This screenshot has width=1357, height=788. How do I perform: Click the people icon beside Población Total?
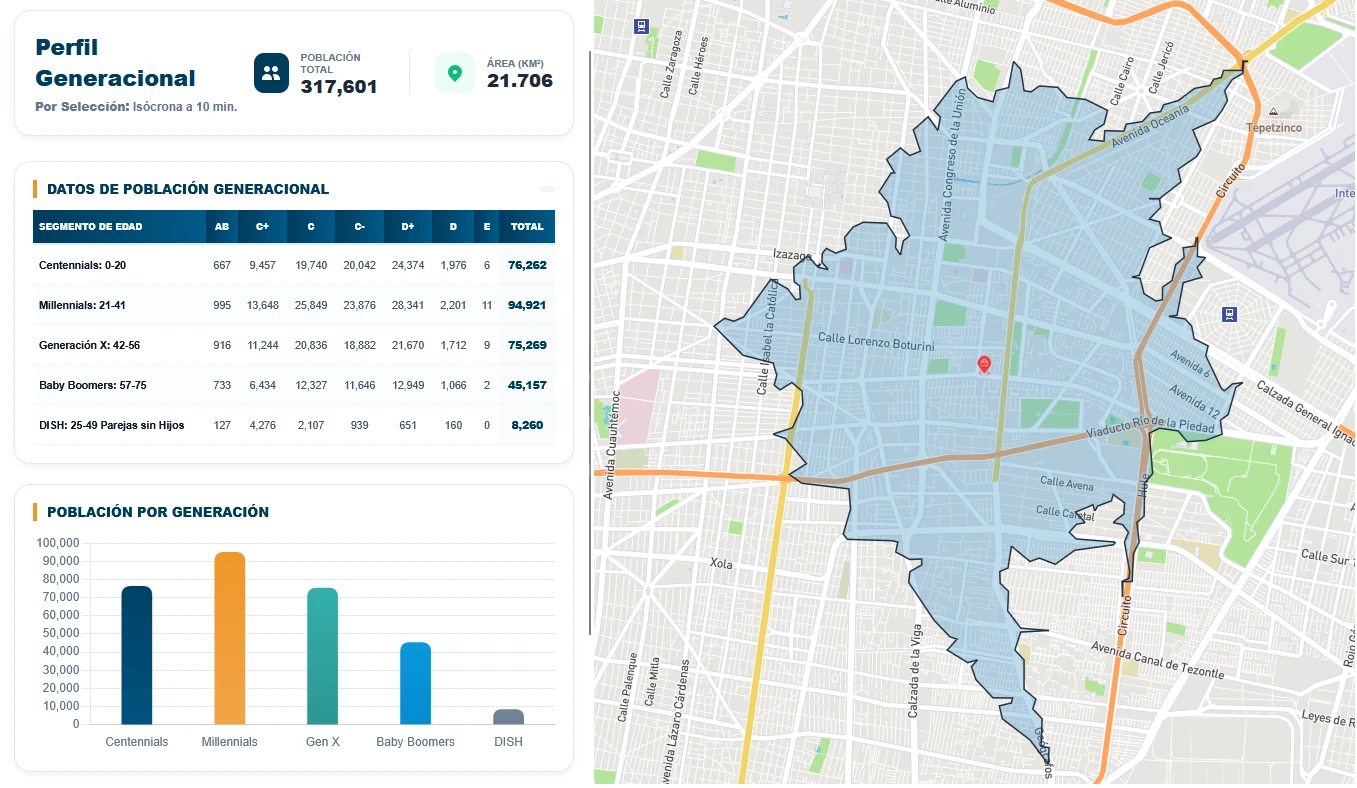pyautogui.click(x=271, y=73)
